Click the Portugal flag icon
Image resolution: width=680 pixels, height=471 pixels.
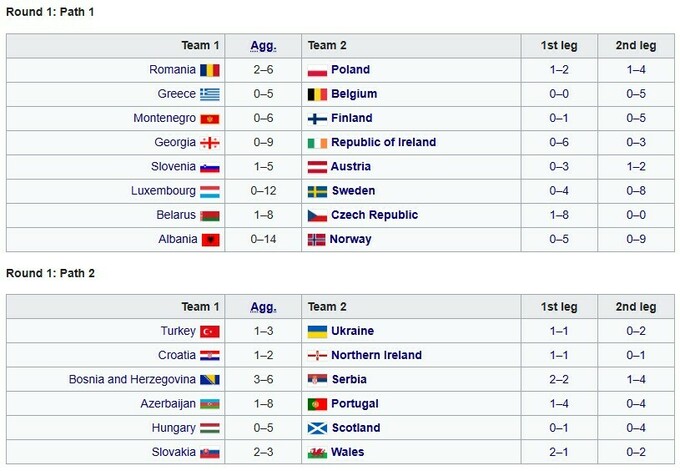tap(317, 404)
